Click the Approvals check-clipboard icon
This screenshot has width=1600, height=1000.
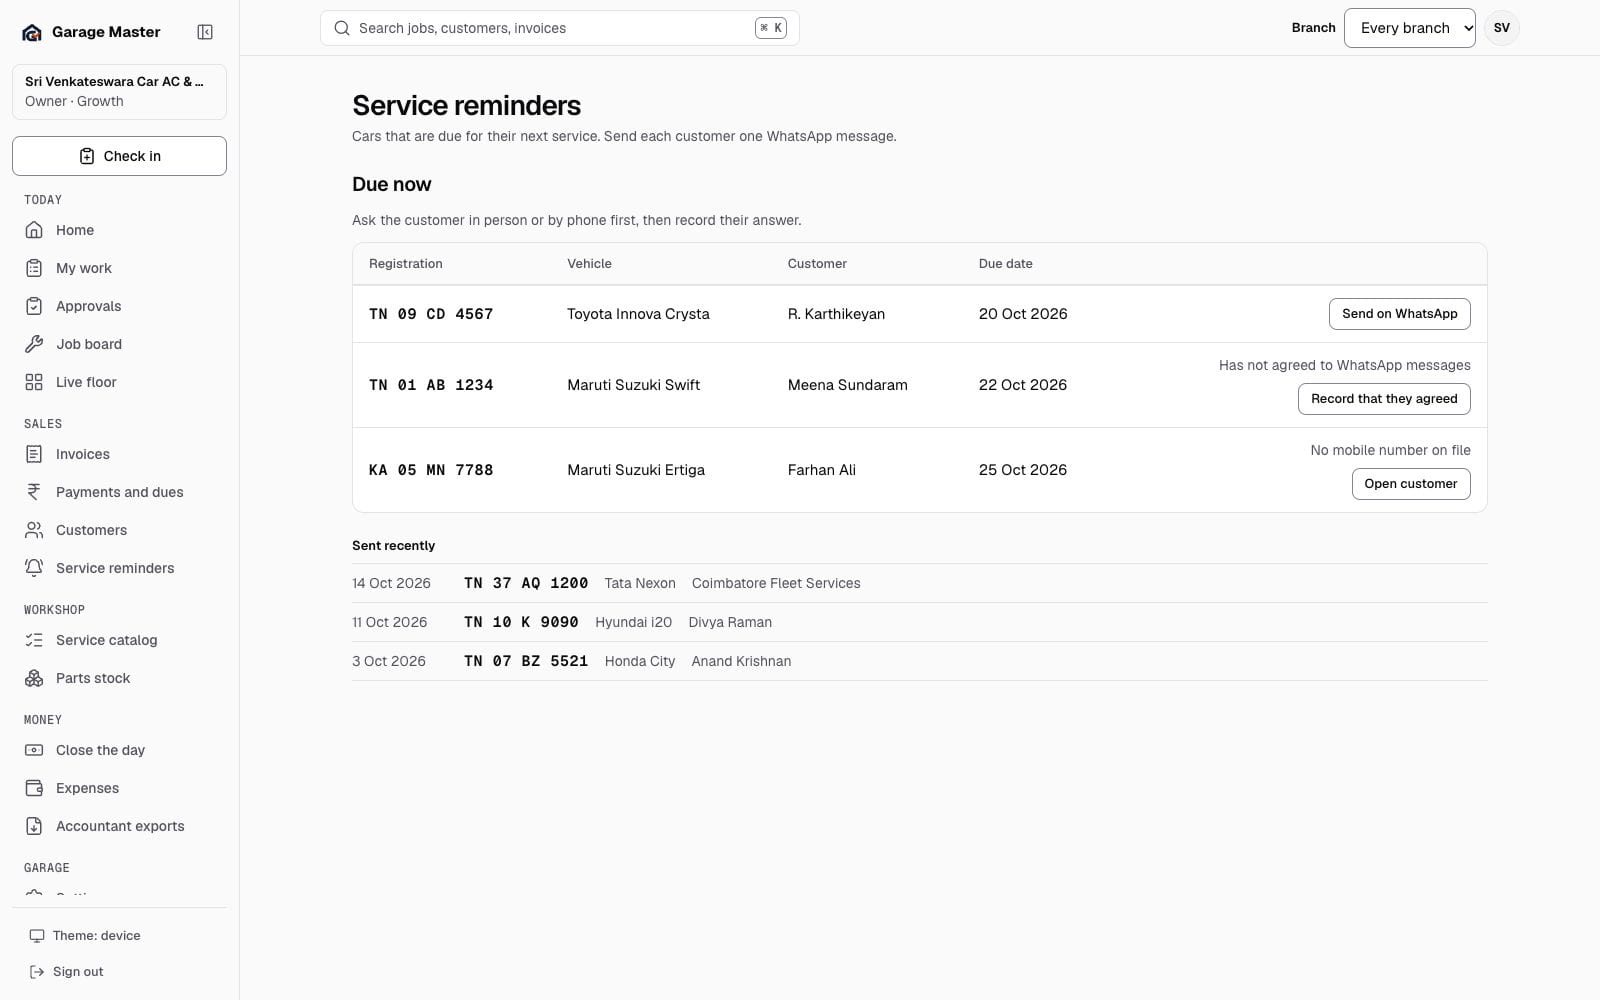[34, 306]
